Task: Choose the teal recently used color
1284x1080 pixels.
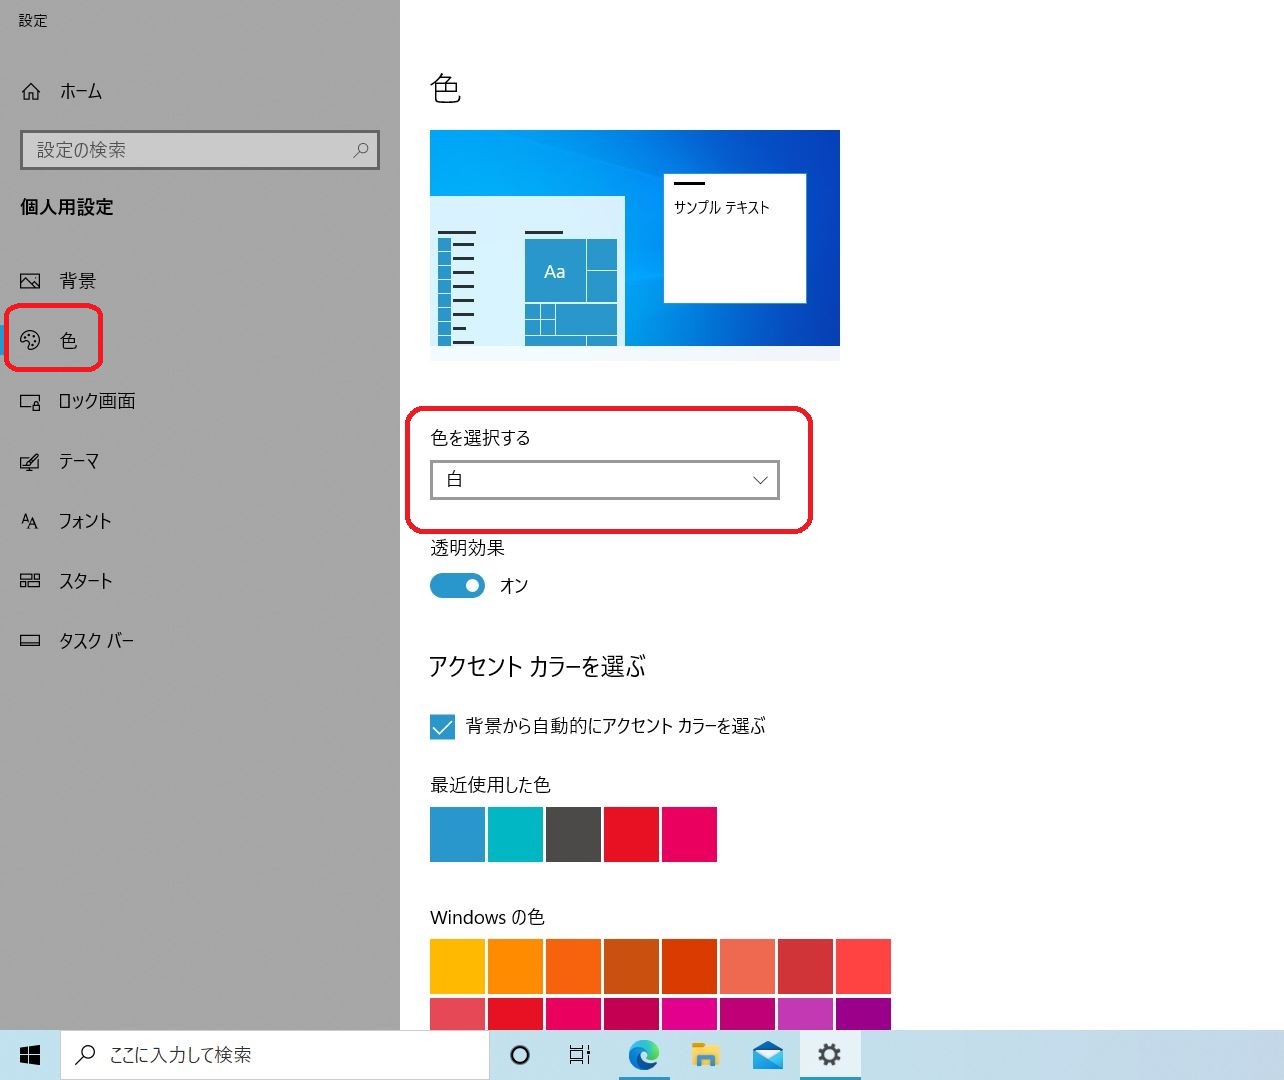Action: point(515,834)
